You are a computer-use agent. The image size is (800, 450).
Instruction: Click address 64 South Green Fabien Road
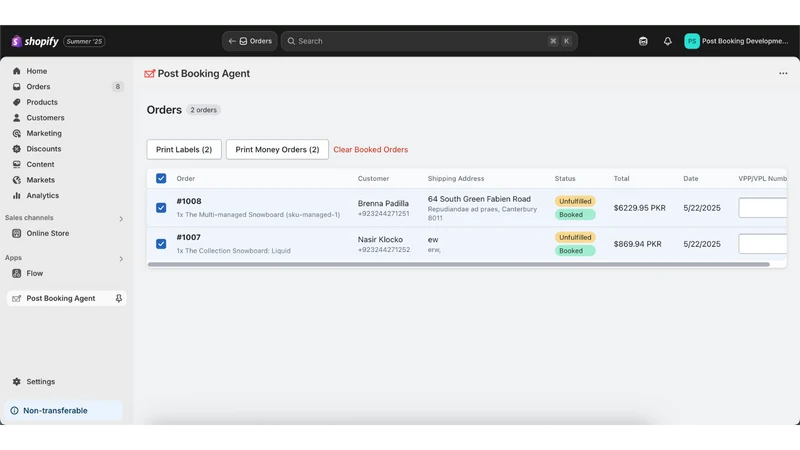(479, 199)
